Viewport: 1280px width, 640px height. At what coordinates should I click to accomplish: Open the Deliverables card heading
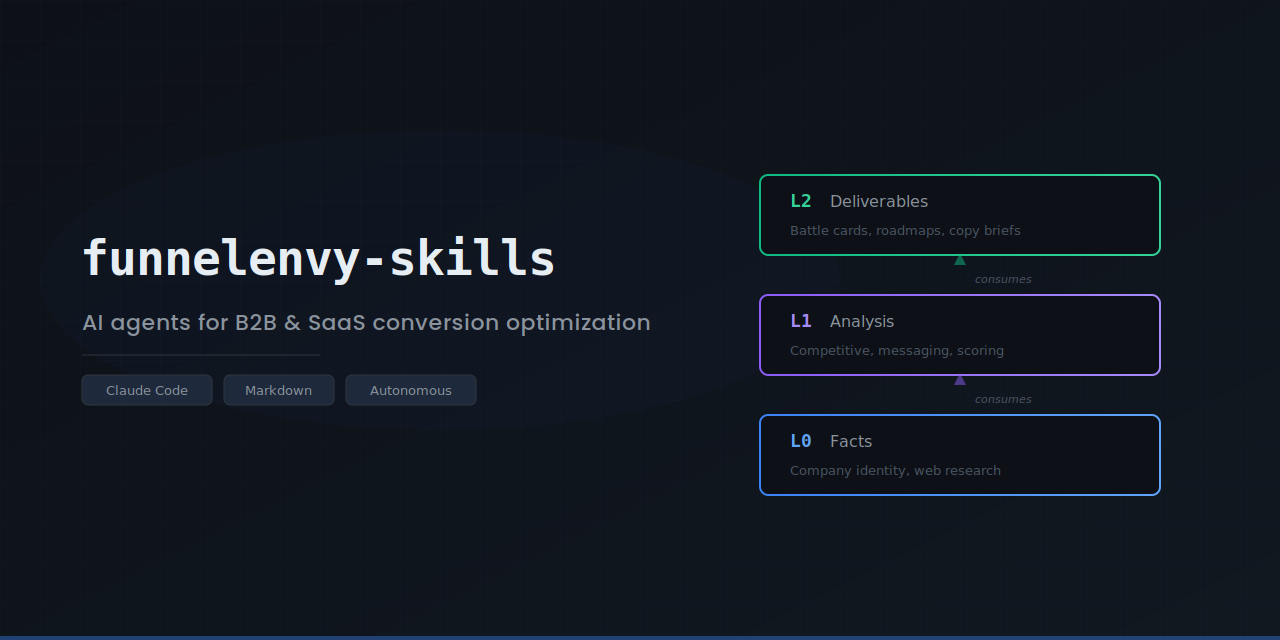coord(879,201)
